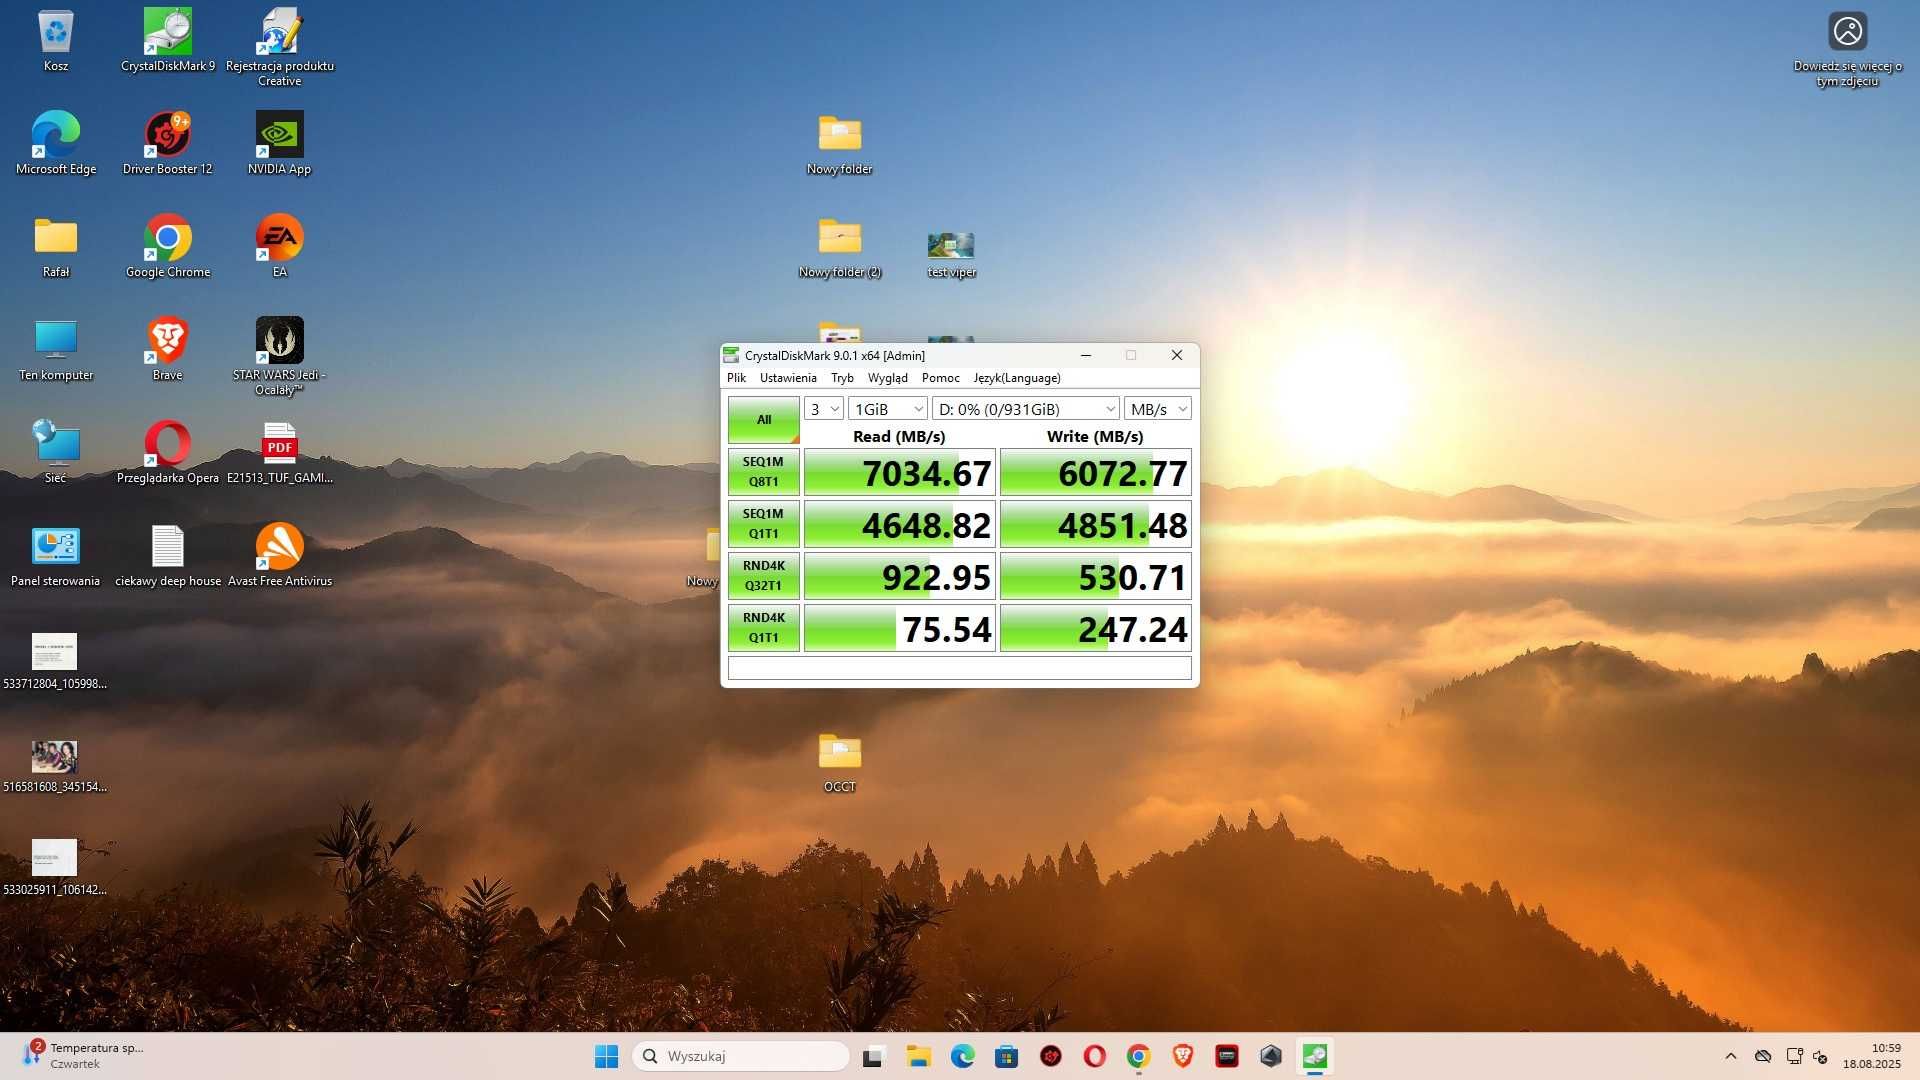
Task: Expand the hidden system tray icons chevron
Action: [1731, 1056]
